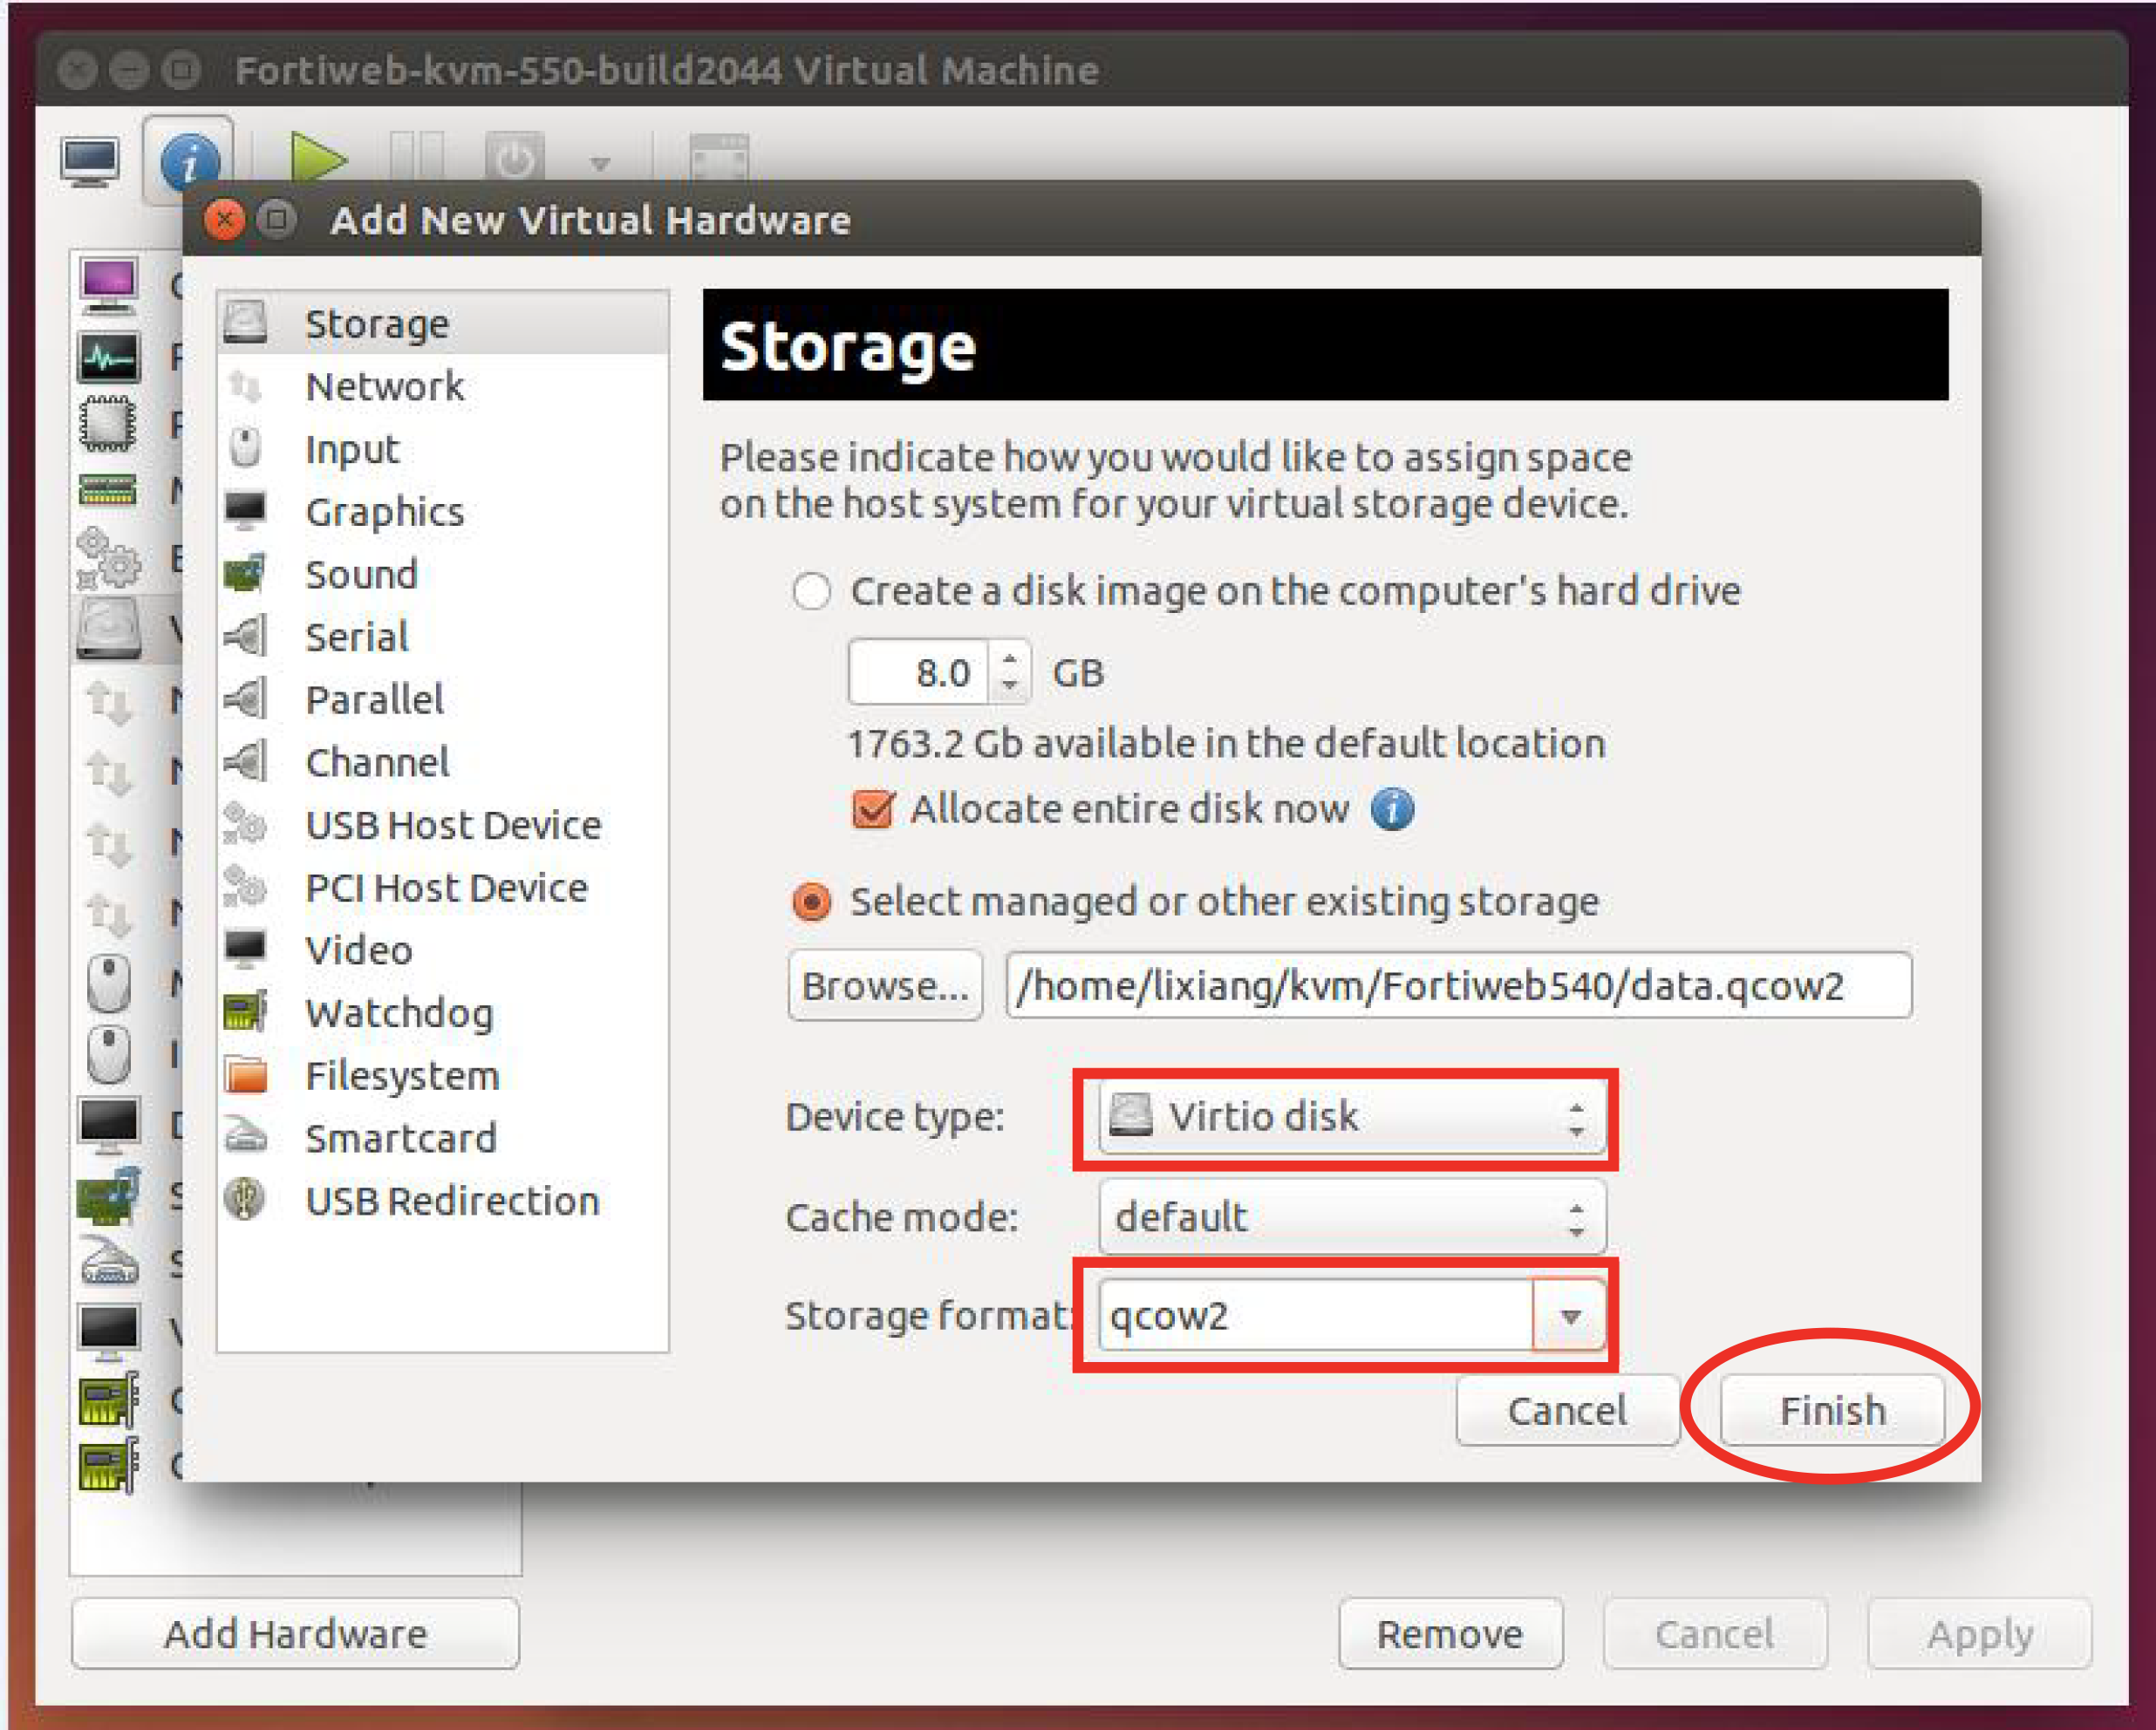Select Network in the hardware type list

(385, 387)
